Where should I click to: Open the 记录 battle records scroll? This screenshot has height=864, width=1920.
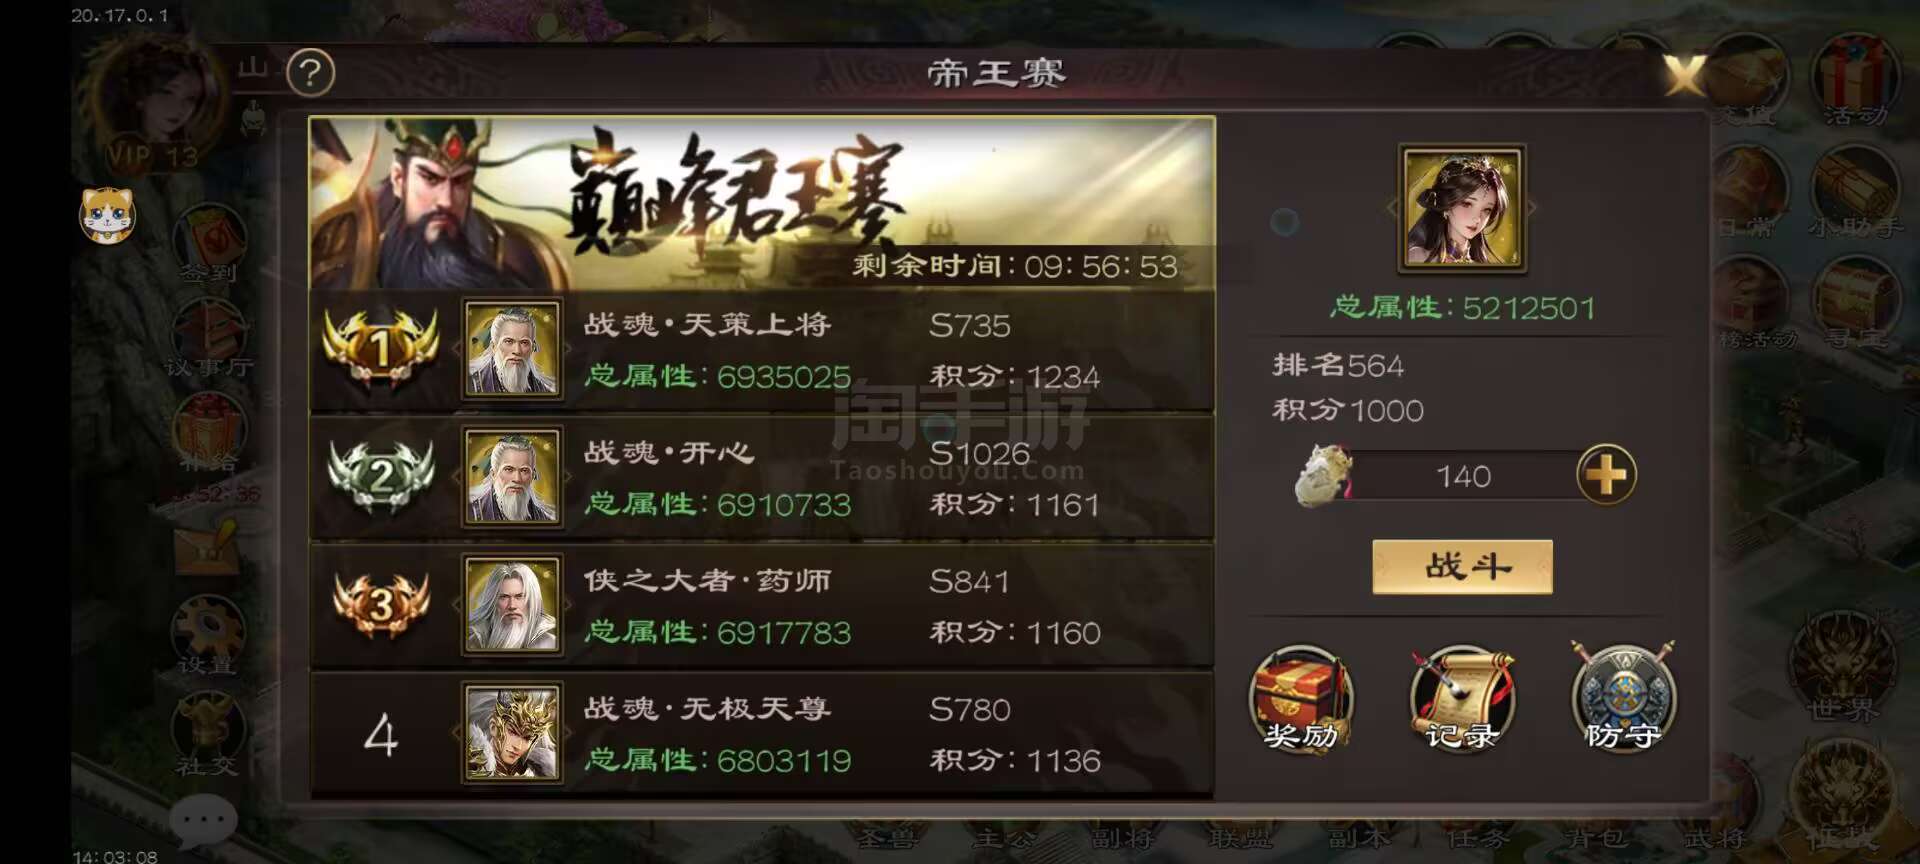1461,698
